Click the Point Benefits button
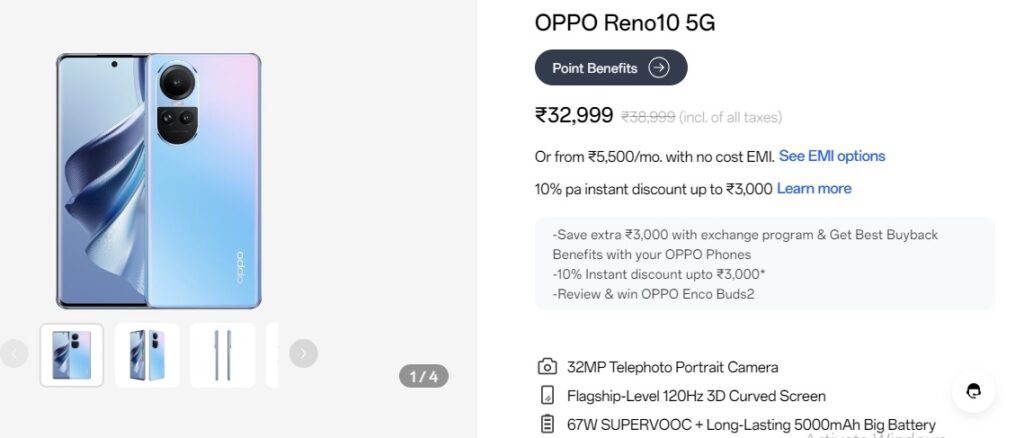Viewport: 1024px width, 438px height. pyautogui.click(x=611, y=68)
